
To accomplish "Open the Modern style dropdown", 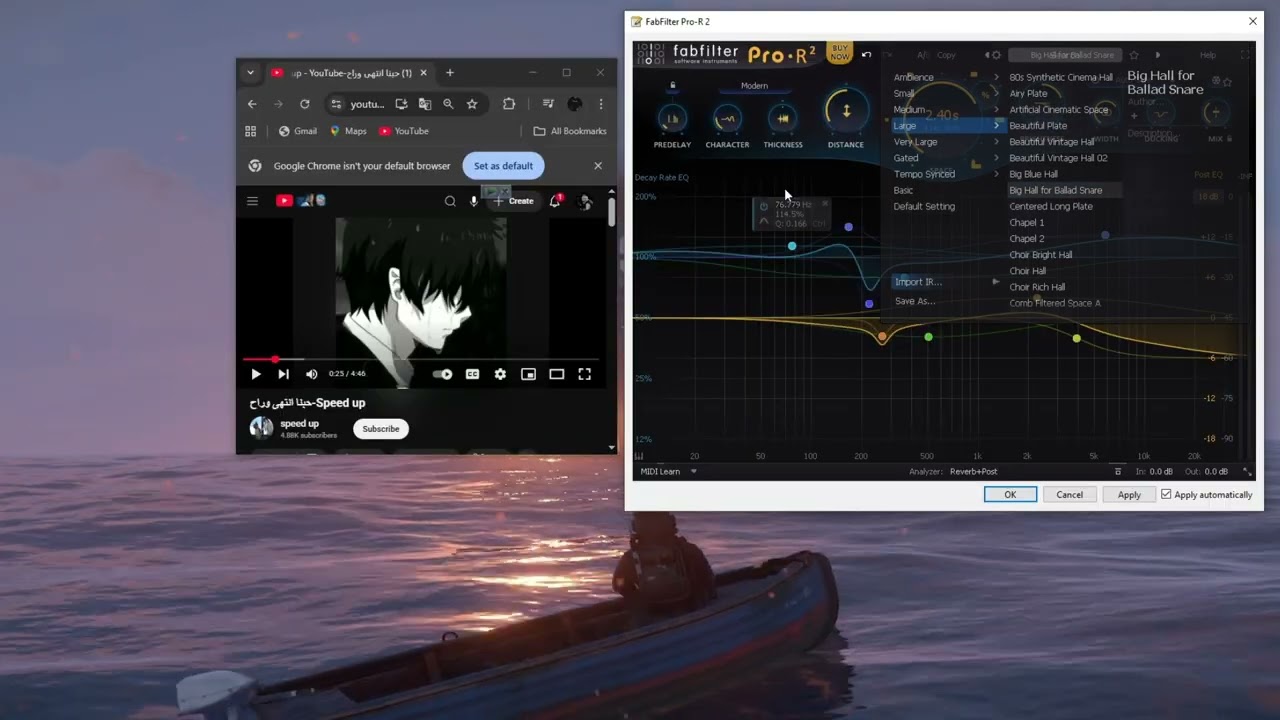I will pos(754,86).
